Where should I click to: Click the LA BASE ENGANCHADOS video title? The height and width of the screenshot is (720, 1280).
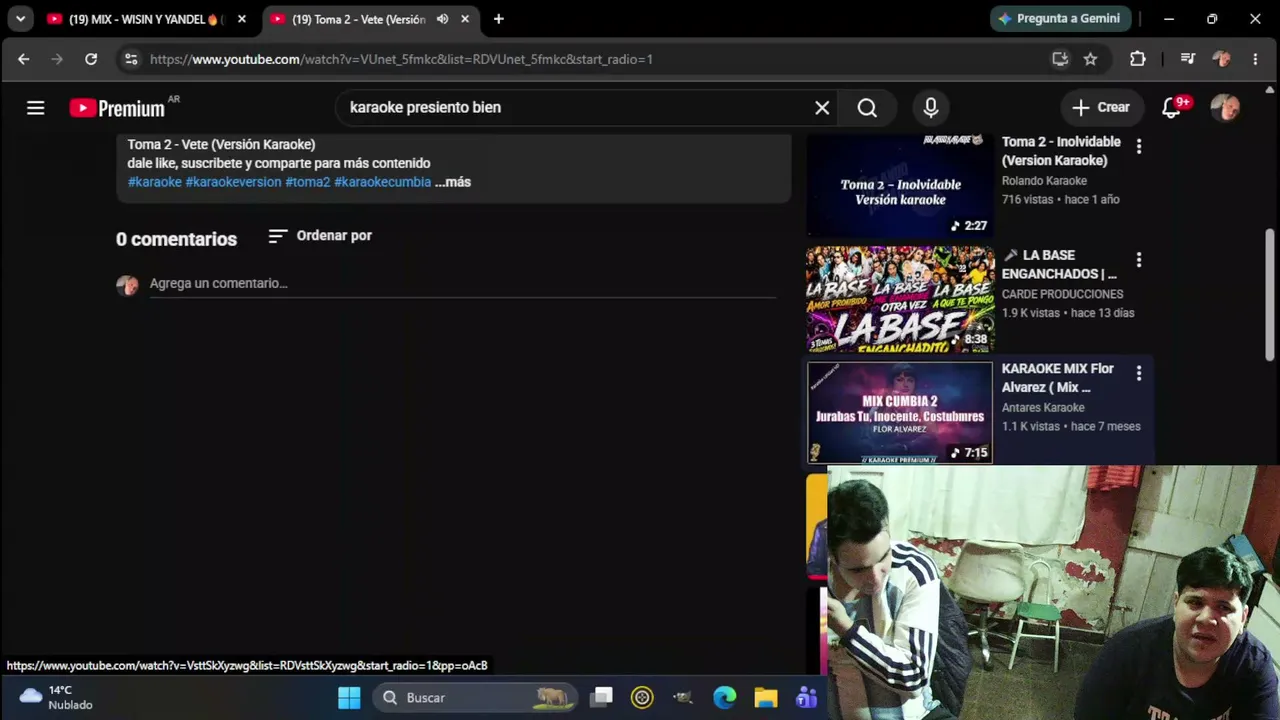[1059, 264]
